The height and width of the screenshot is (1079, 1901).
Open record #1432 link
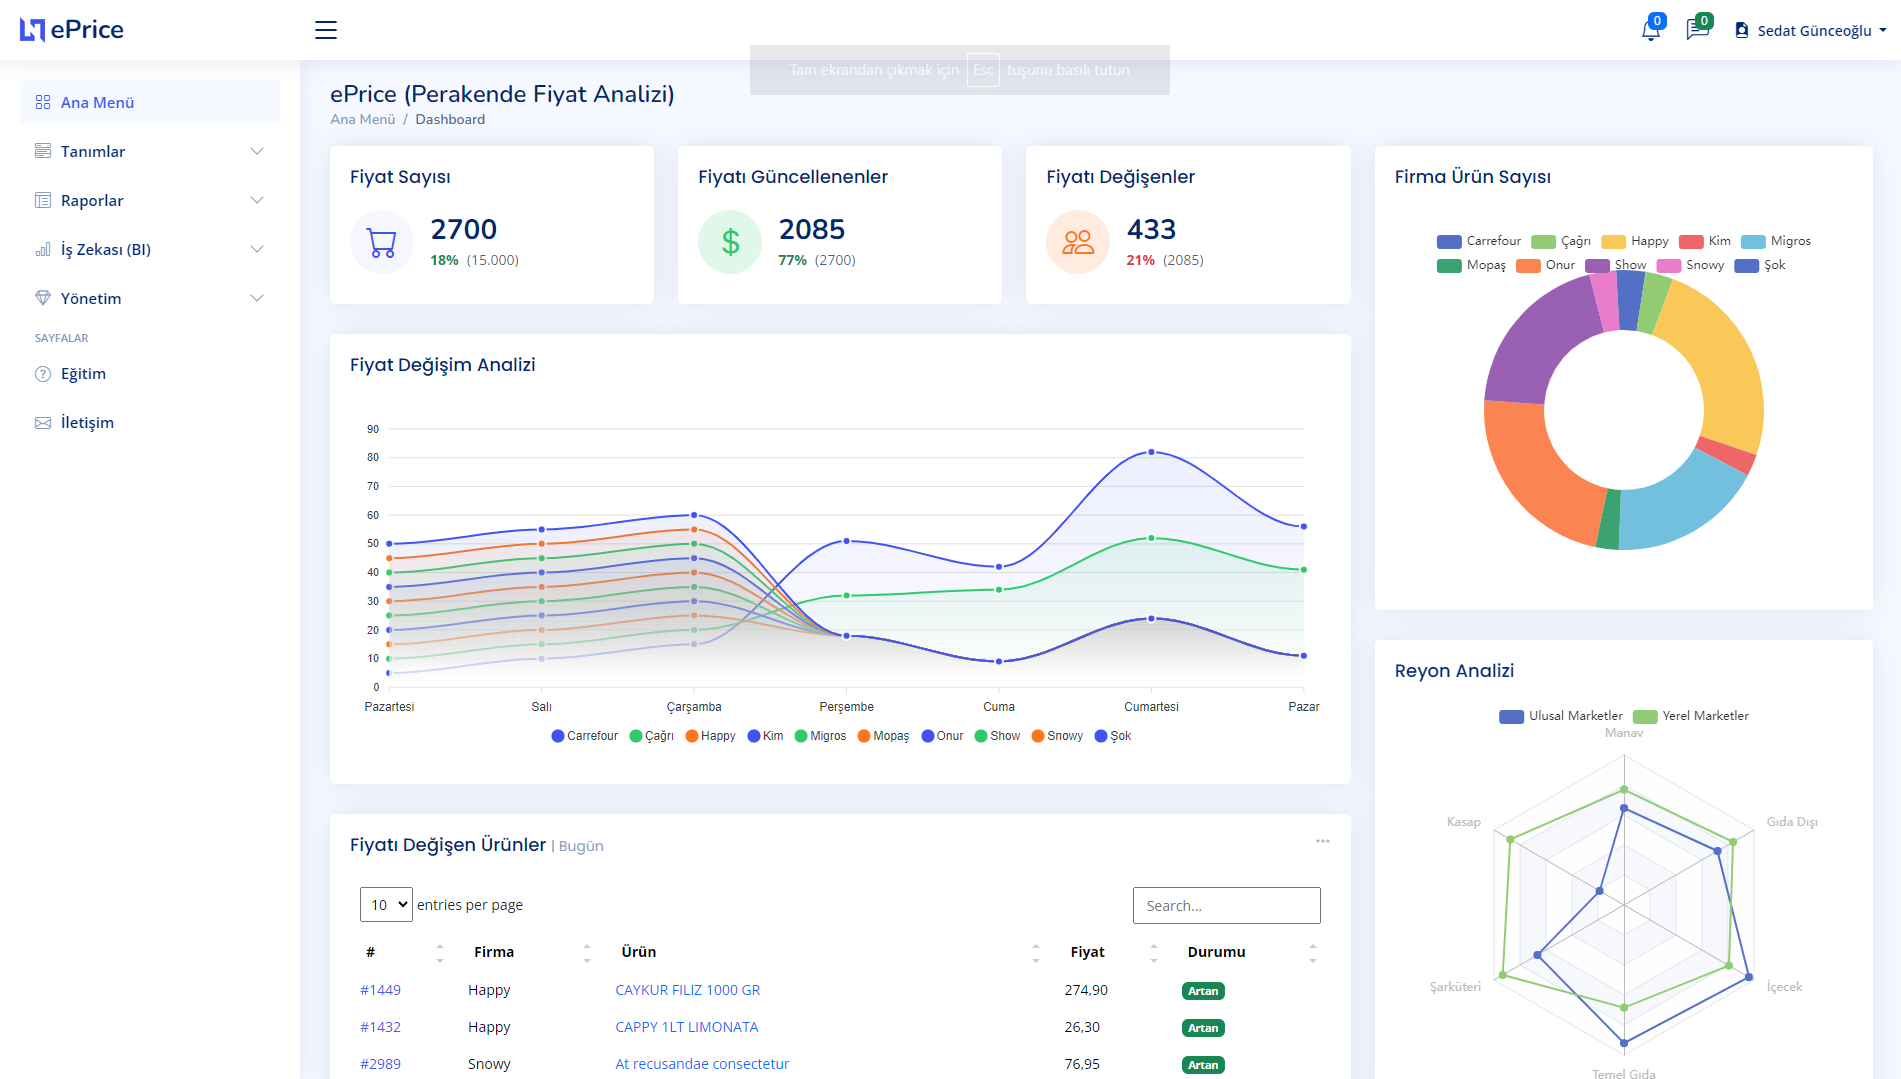click(380, 1027)
